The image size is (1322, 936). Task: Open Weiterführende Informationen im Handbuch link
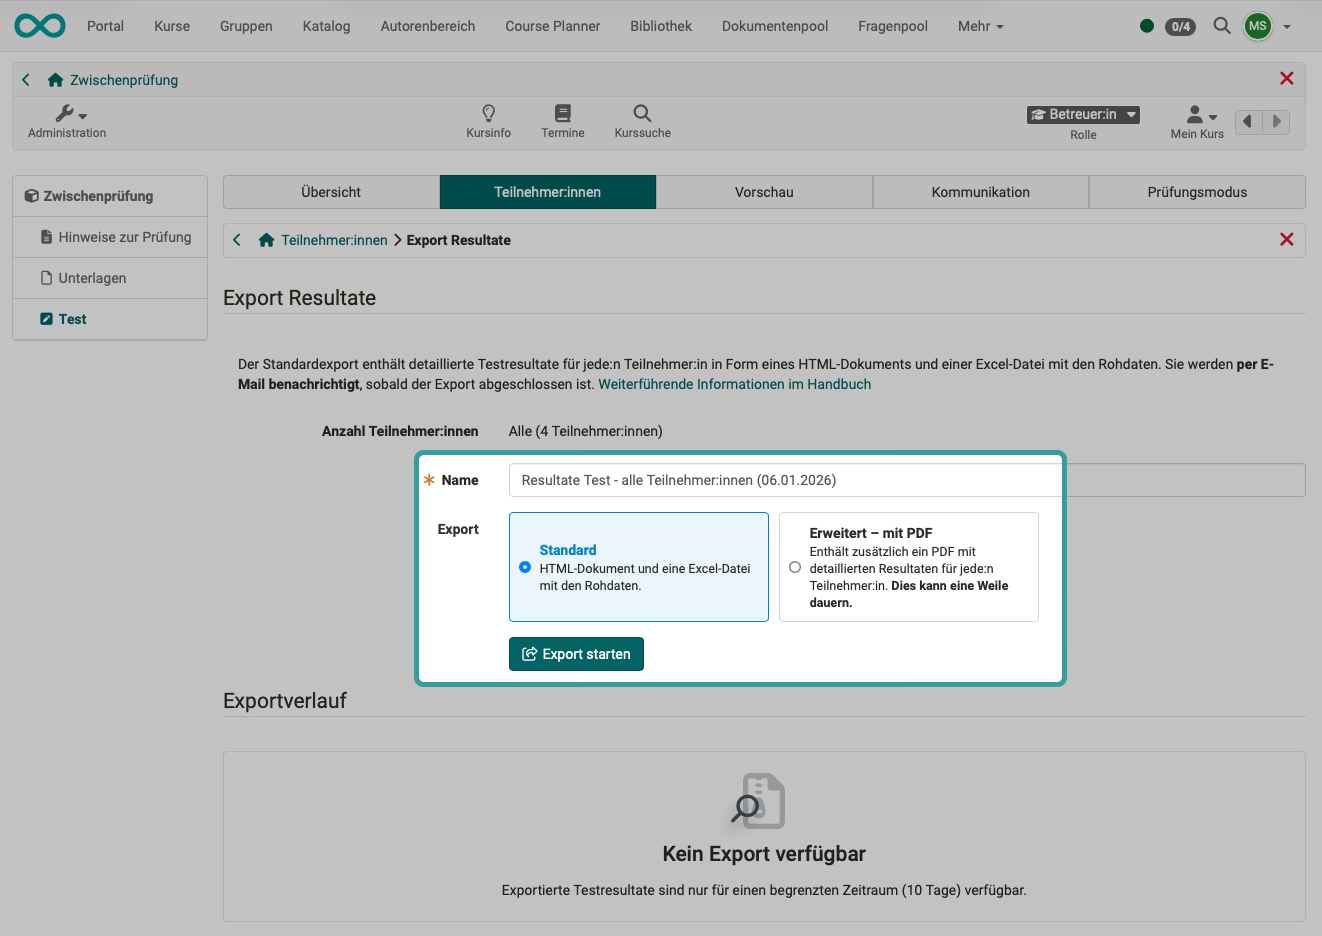pos(734,384)
